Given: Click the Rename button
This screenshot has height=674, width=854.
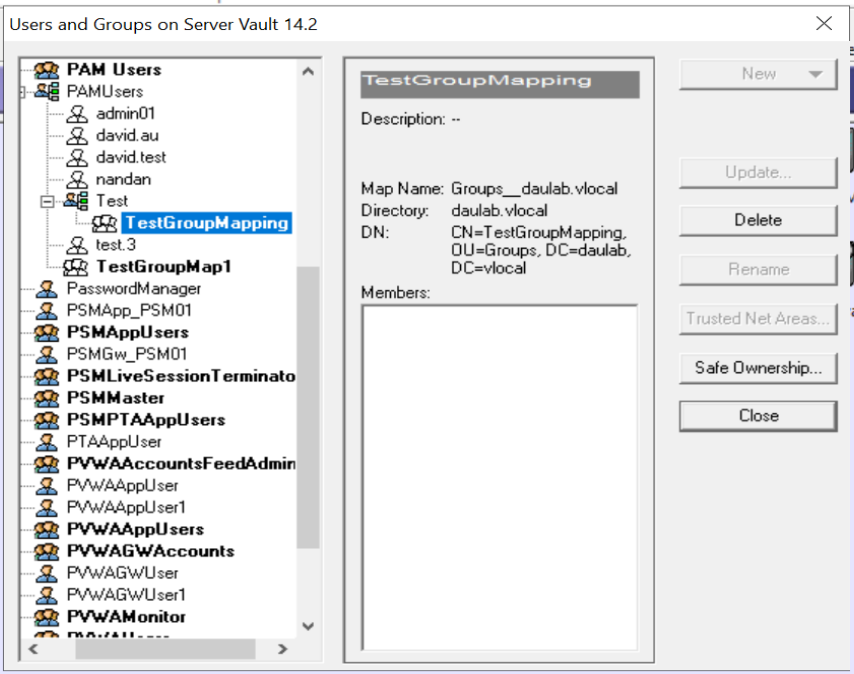Looking at the screenshot, I should (758, 269).
